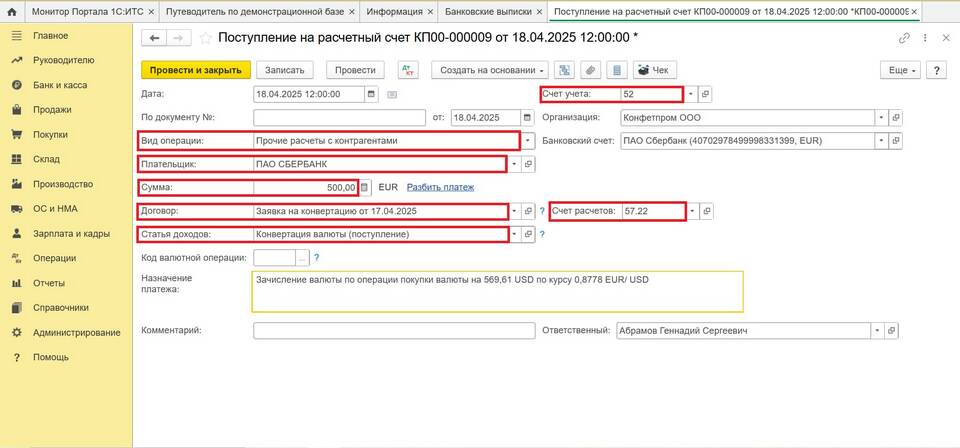Click the copy link icon in header
Screen dimensions: 960x448
904,38
